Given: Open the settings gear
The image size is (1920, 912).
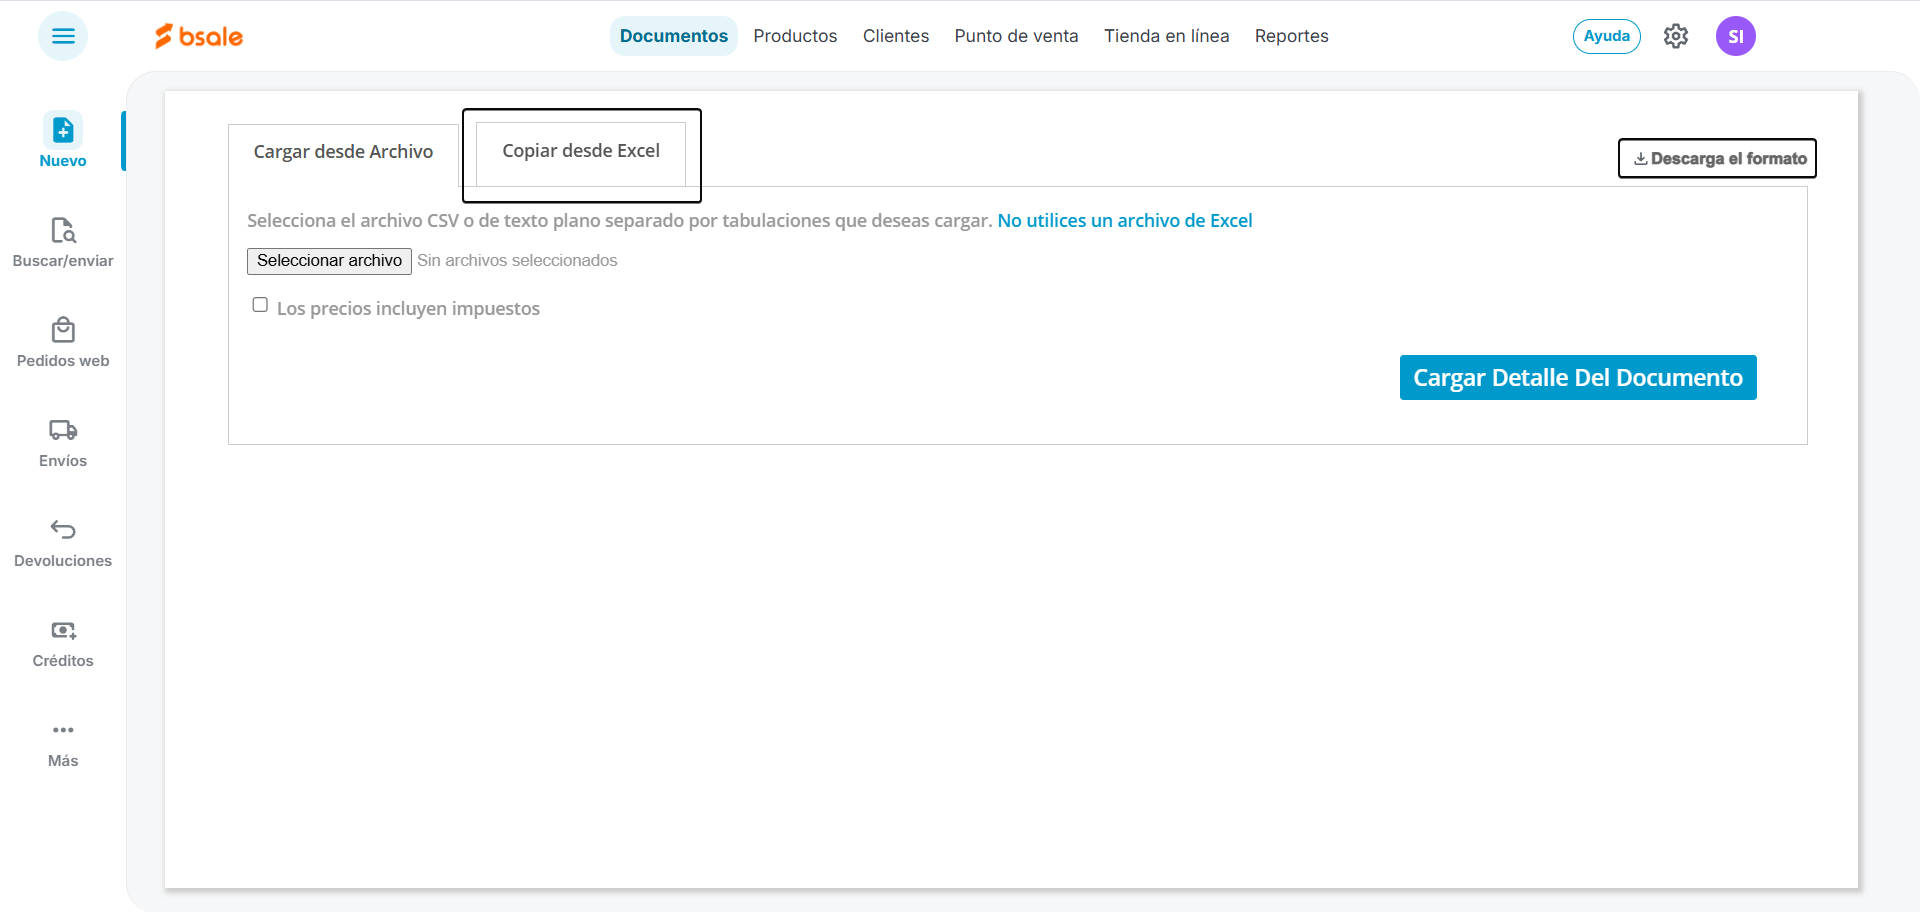Looking at the screenshot, I should pyautogui.click(x=1676, y=36).
